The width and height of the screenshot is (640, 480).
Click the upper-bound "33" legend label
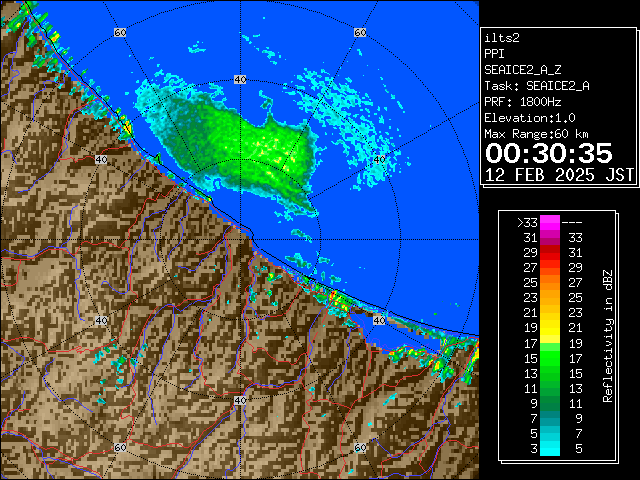[x=576, y=238]
